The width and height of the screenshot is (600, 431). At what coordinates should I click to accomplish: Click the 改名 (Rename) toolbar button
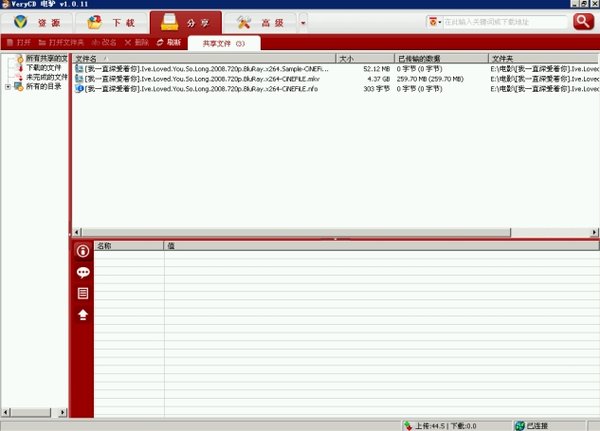point(104,42)
